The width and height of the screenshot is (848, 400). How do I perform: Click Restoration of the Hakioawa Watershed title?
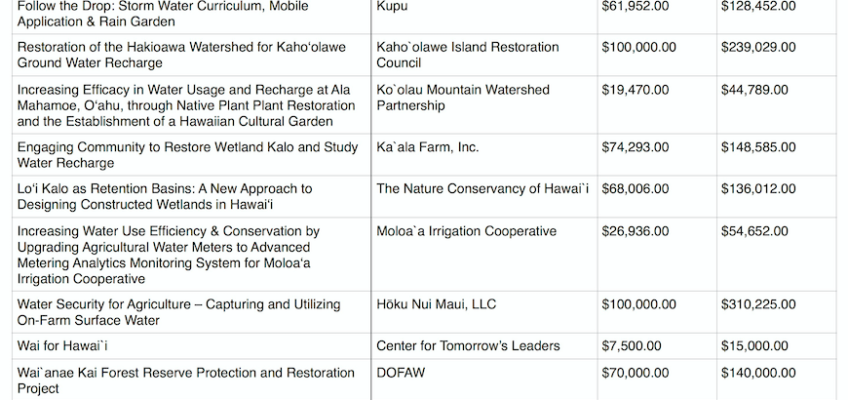(x=181, y=55)
